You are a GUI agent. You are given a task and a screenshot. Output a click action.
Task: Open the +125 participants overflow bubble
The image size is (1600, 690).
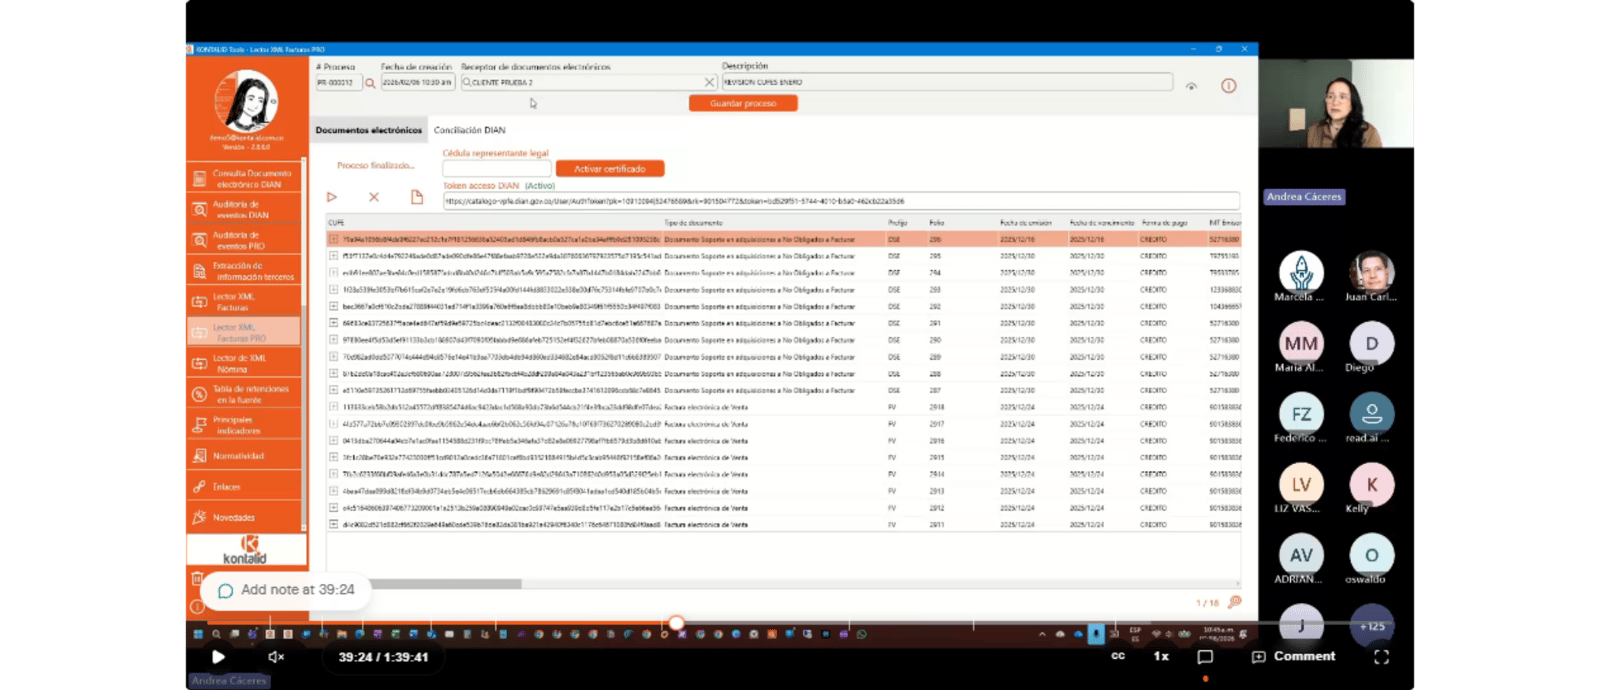pos(1372,627)
